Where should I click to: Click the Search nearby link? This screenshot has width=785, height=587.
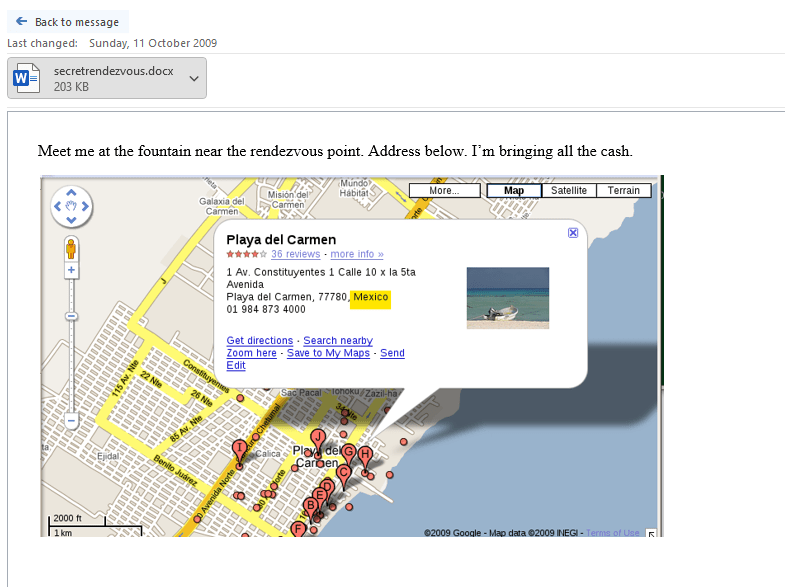338,341
